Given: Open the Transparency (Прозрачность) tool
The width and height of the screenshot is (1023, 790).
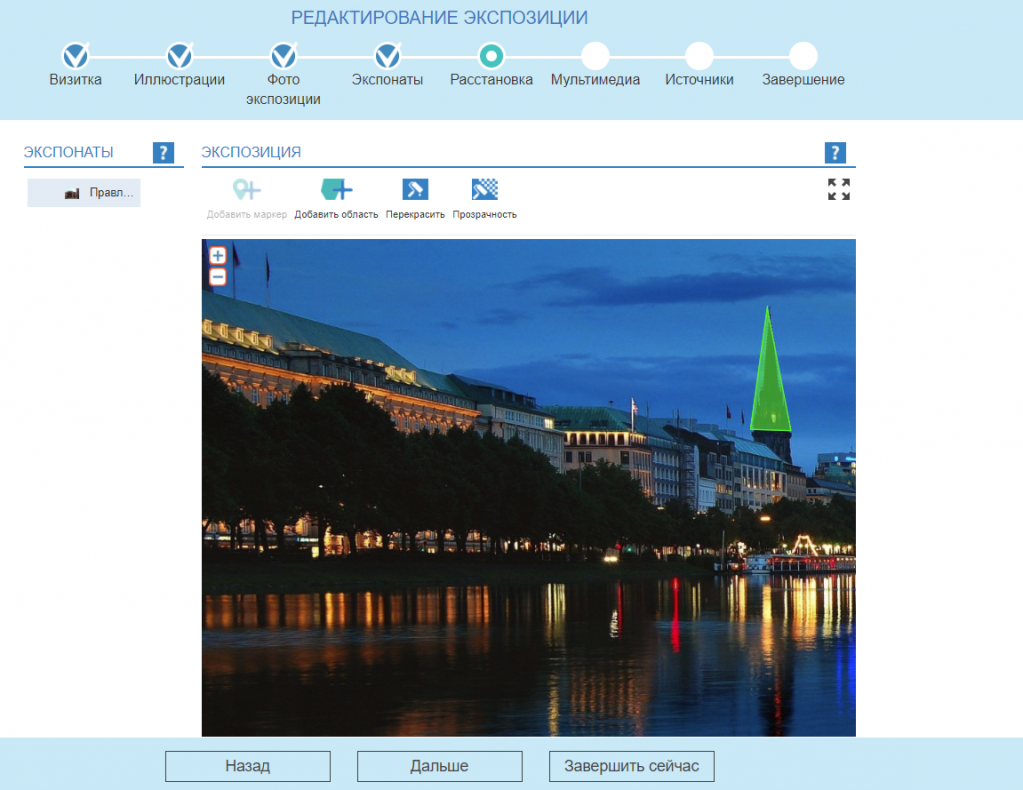Looking at the screenshot, I should pyautogui.click(x=484, y=190).
